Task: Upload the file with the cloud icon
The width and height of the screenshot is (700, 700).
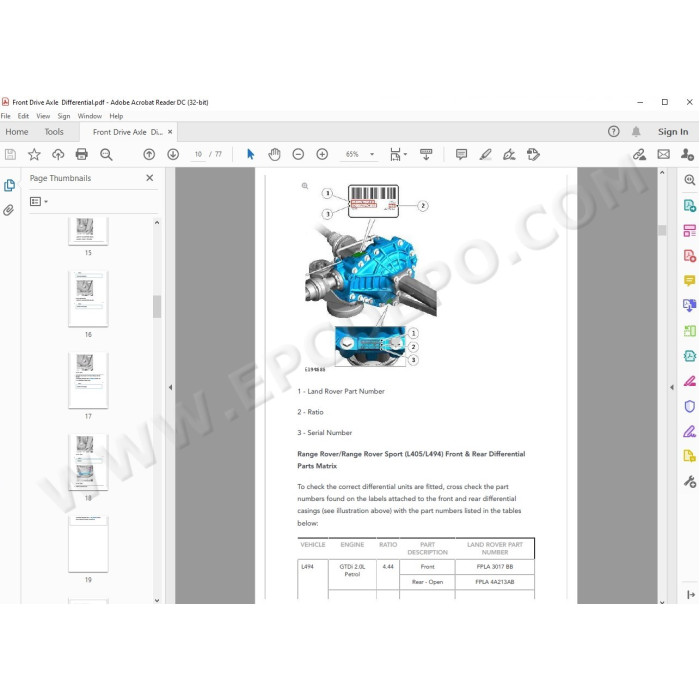Action: 58,154
